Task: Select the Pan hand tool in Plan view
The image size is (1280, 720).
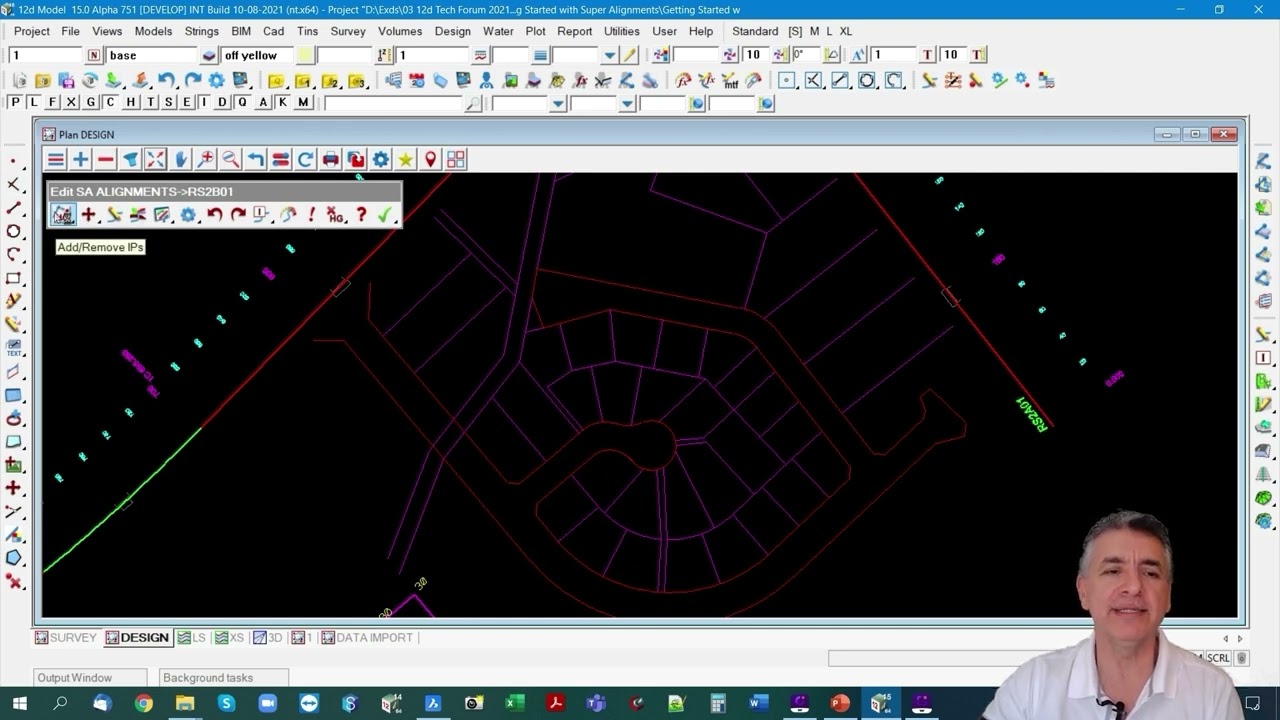Action: click(x=181, y=160)
